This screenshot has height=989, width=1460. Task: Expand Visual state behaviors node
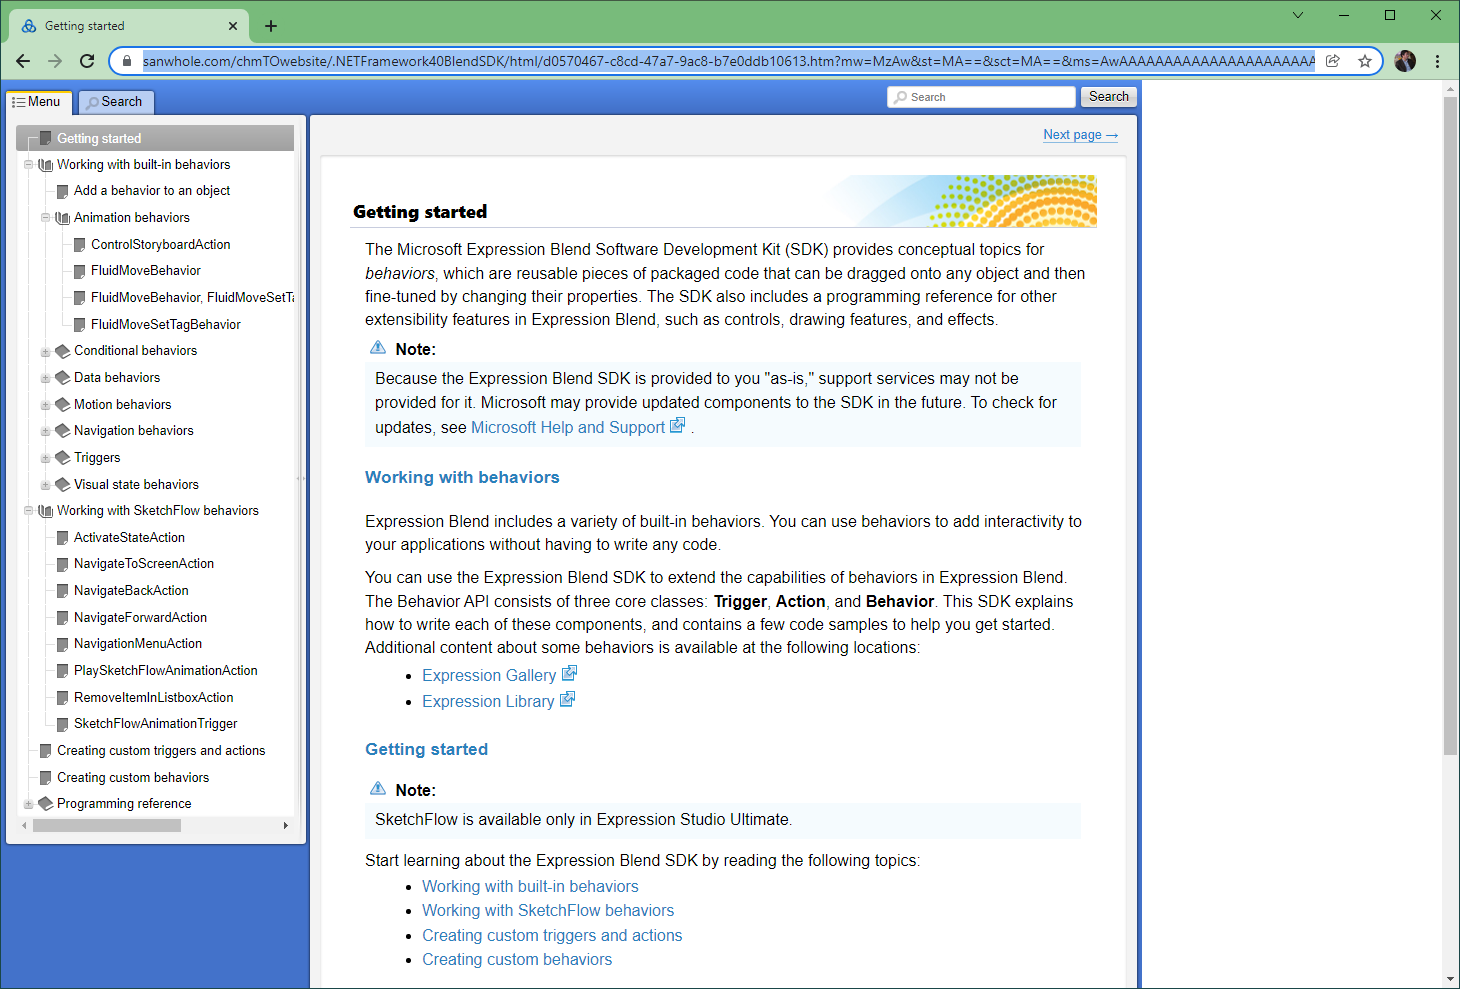tap(46, 485)
